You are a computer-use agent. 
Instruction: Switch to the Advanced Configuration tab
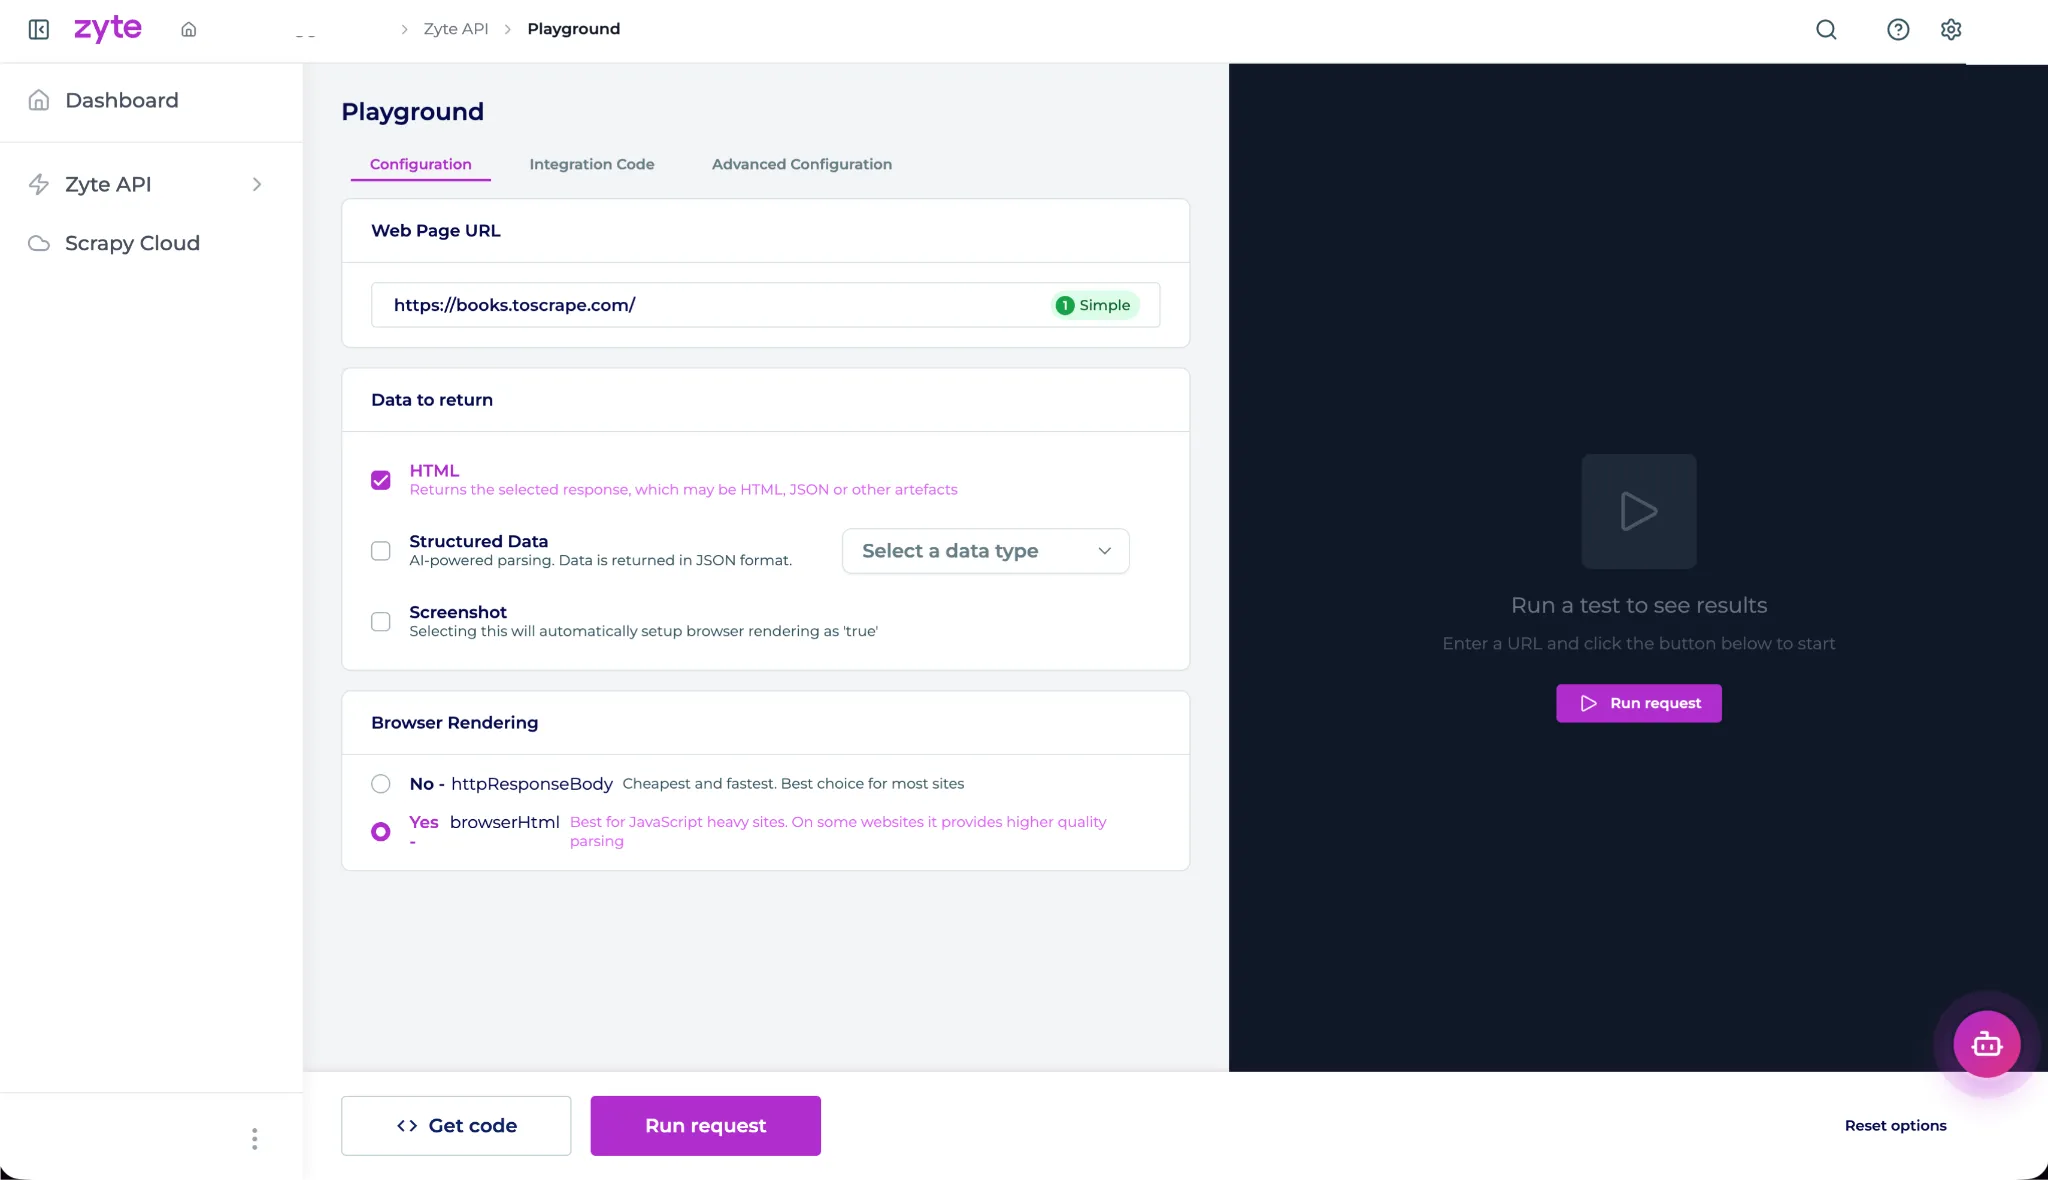(802, 164)
